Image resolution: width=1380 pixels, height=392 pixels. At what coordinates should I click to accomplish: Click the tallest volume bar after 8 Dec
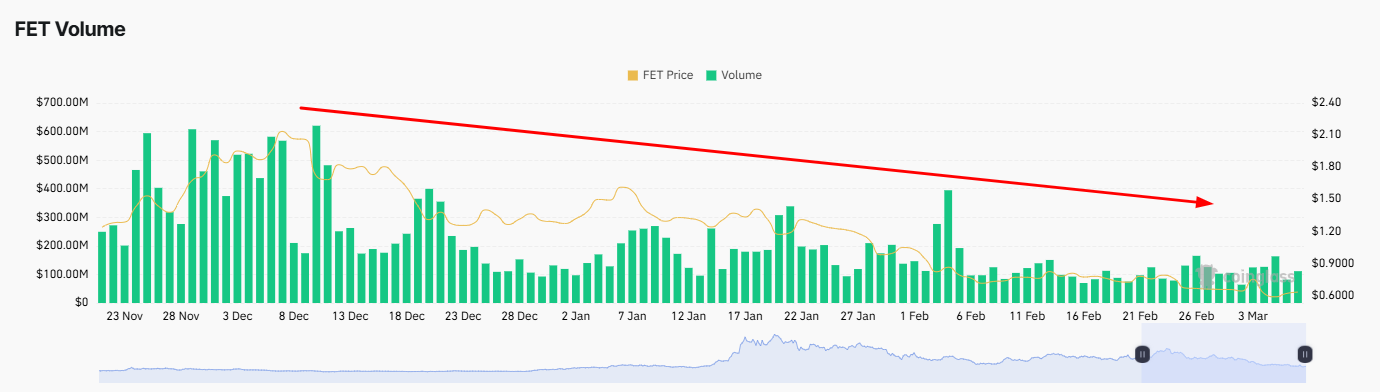point(316,214)
